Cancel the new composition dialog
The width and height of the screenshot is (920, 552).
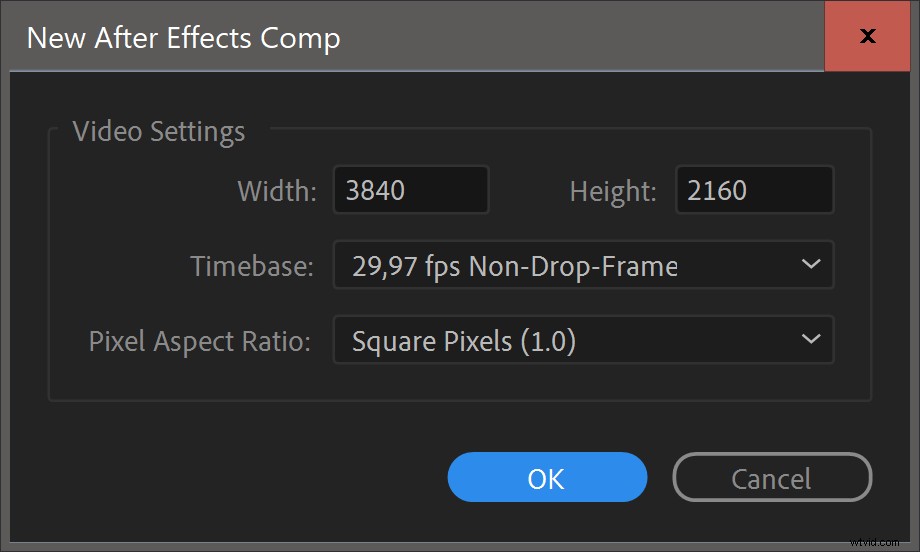pyautogui.click(x=772, y=478)
